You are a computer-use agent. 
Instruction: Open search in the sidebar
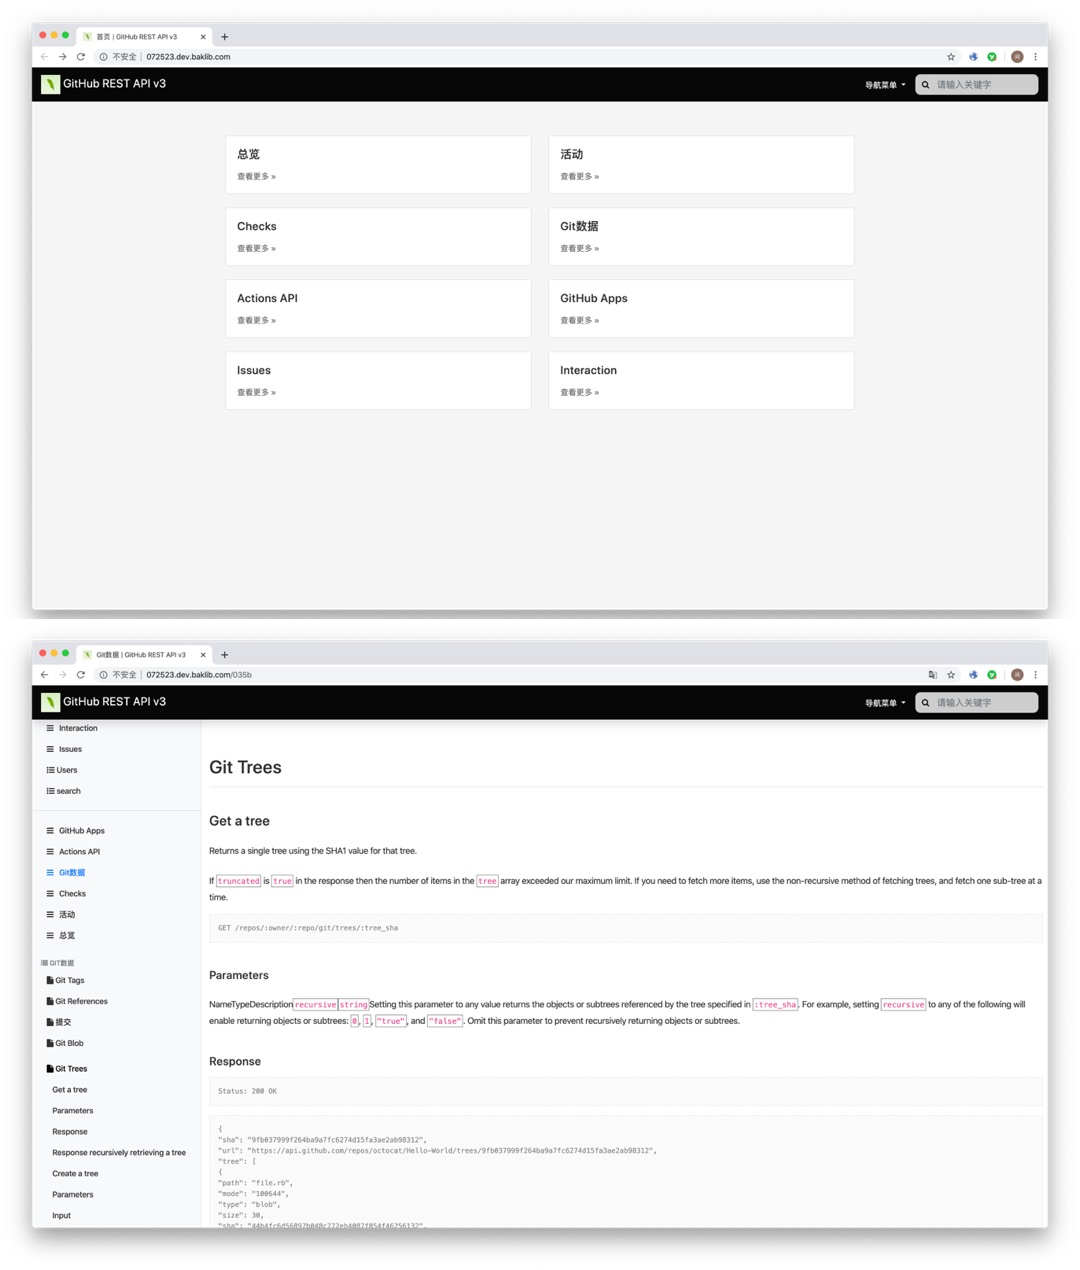point(69,791)
